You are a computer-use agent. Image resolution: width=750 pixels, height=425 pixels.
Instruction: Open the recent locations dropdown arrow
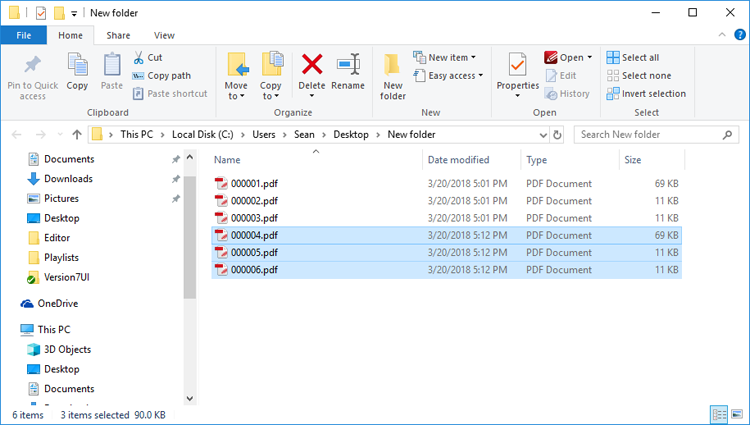coord(60,135)
